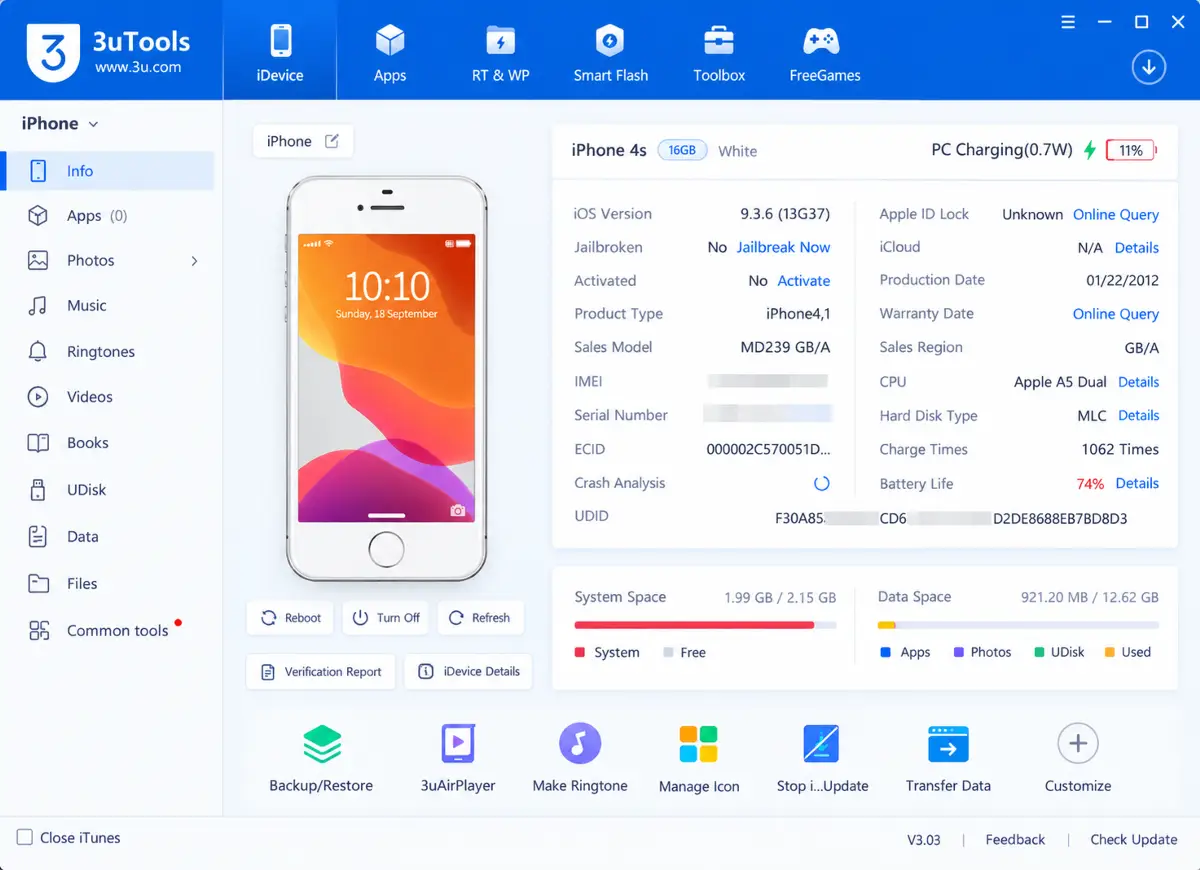Click the green charging bolt icon
The image size is (1200, 870).
pyautogui.click(x=1091, y=150)
